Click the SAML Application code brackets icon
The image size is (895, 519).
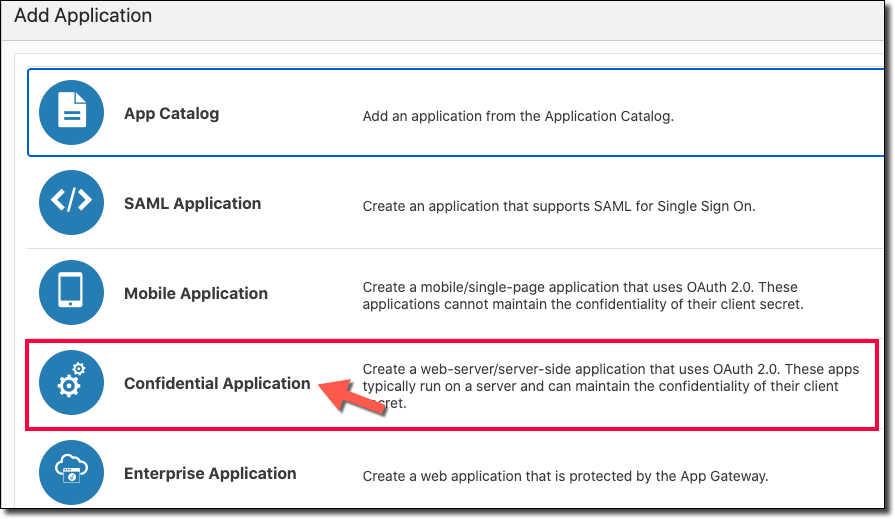tap(71, 202)
